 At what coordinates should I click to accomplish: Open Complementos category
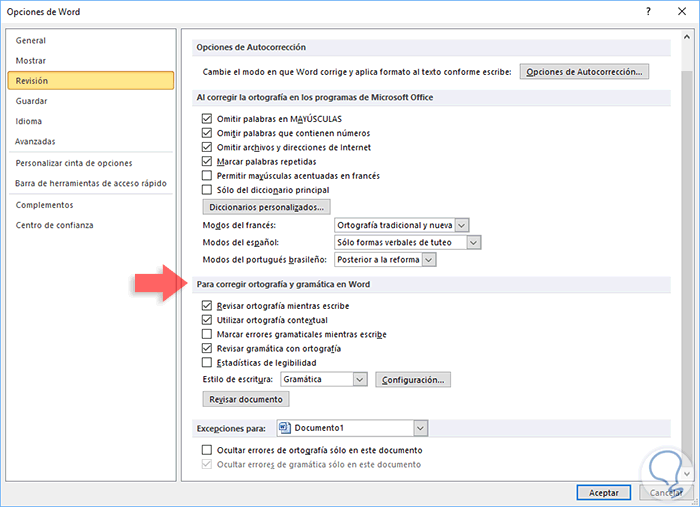[x=91, y=205]
